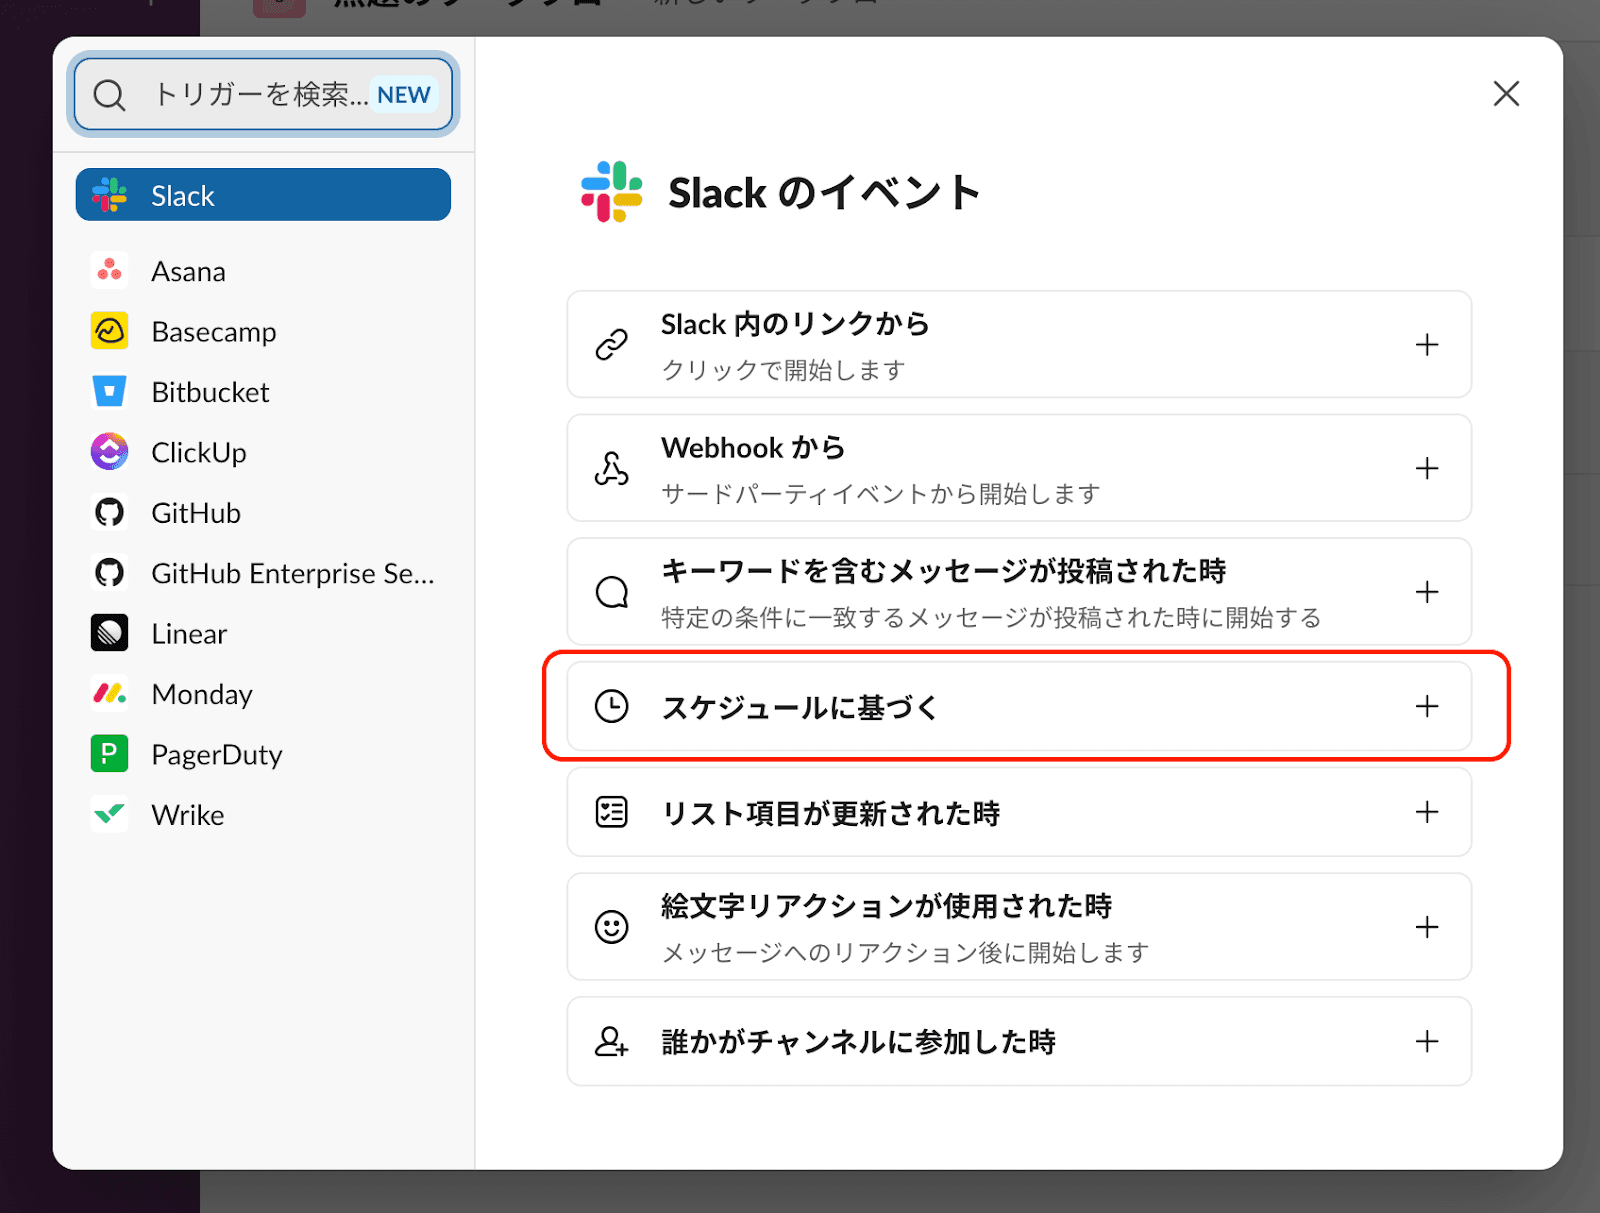Click plus on Slack 内のリンクから row
Viewport: 1600px width, 1213px height.
coord(1427,345)
